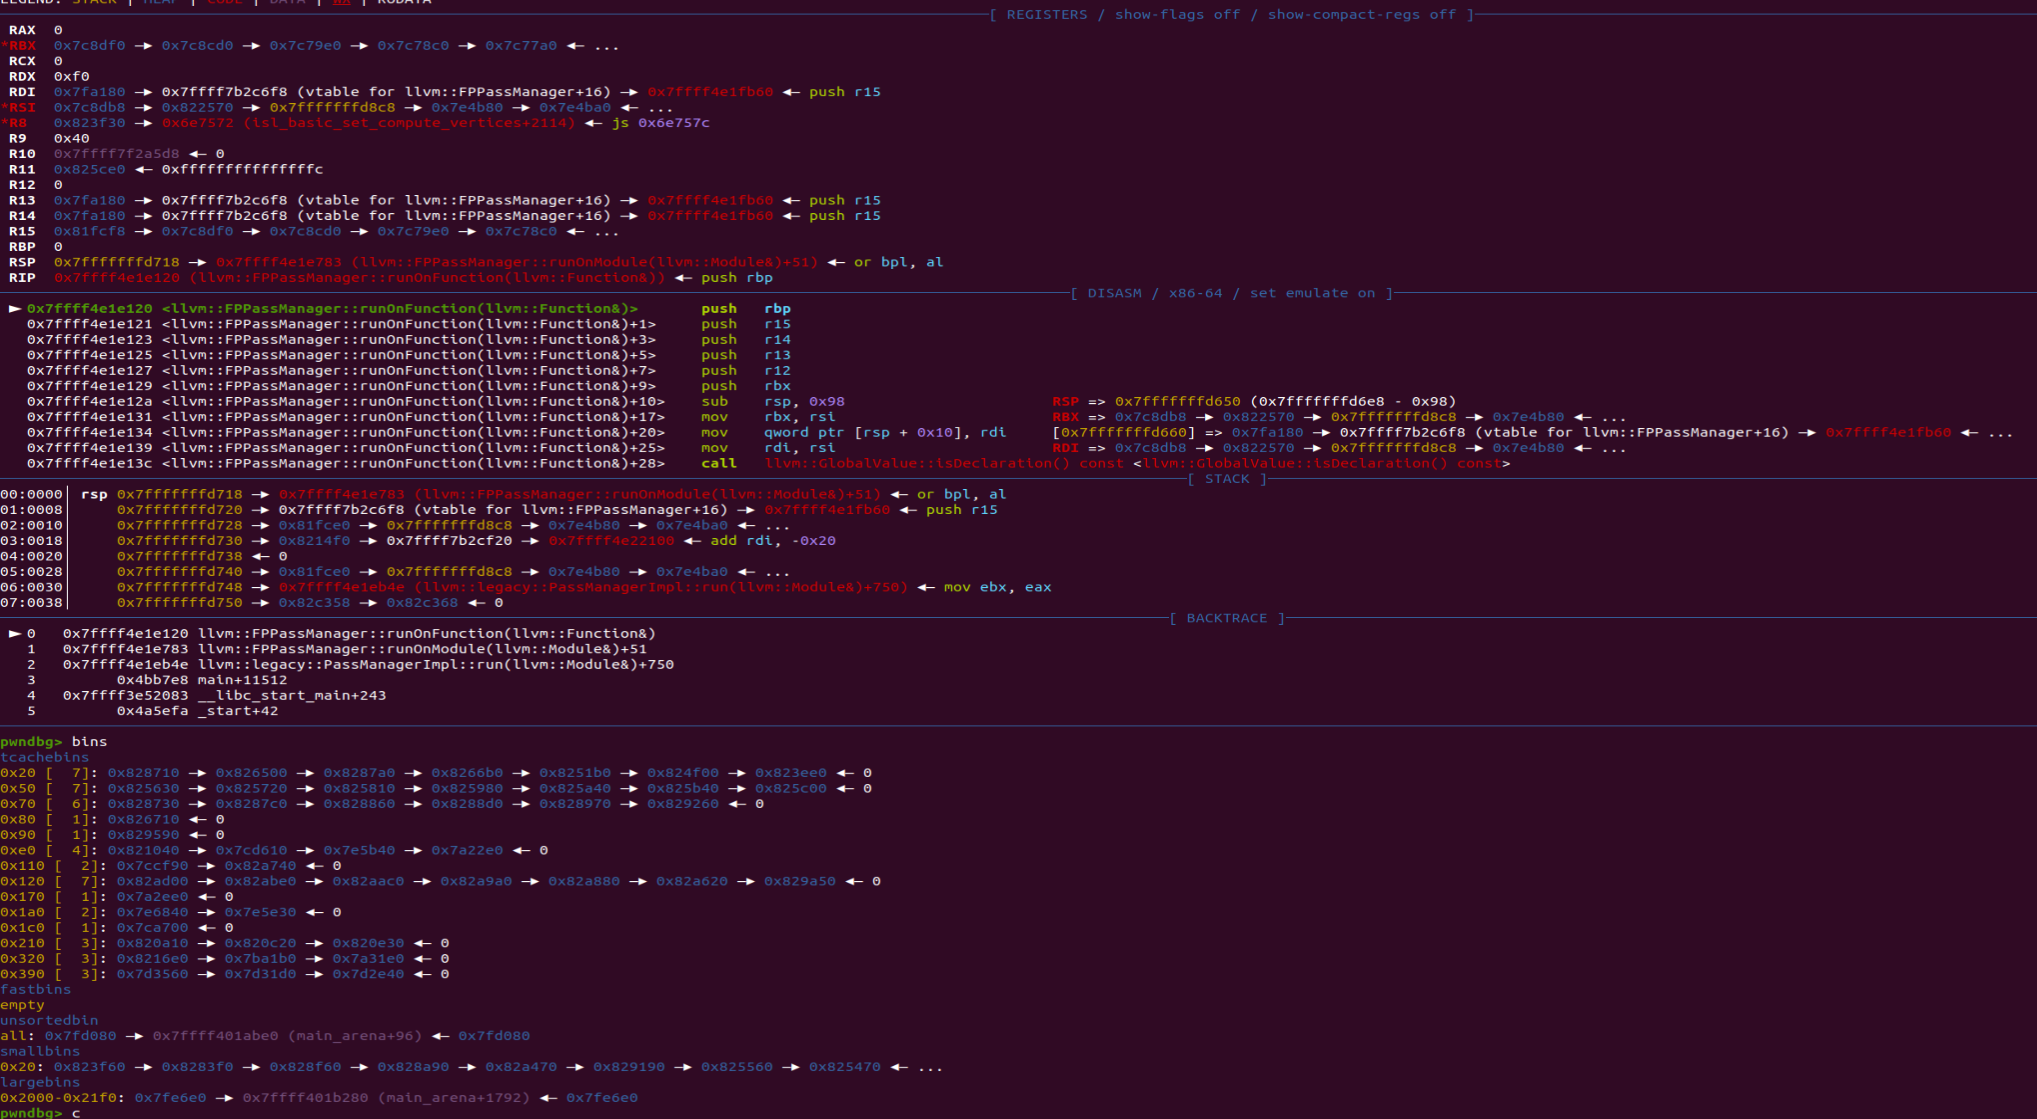Click unsortedbin chunk 0x7fd080 after 'all:'

pos(81,1036)
